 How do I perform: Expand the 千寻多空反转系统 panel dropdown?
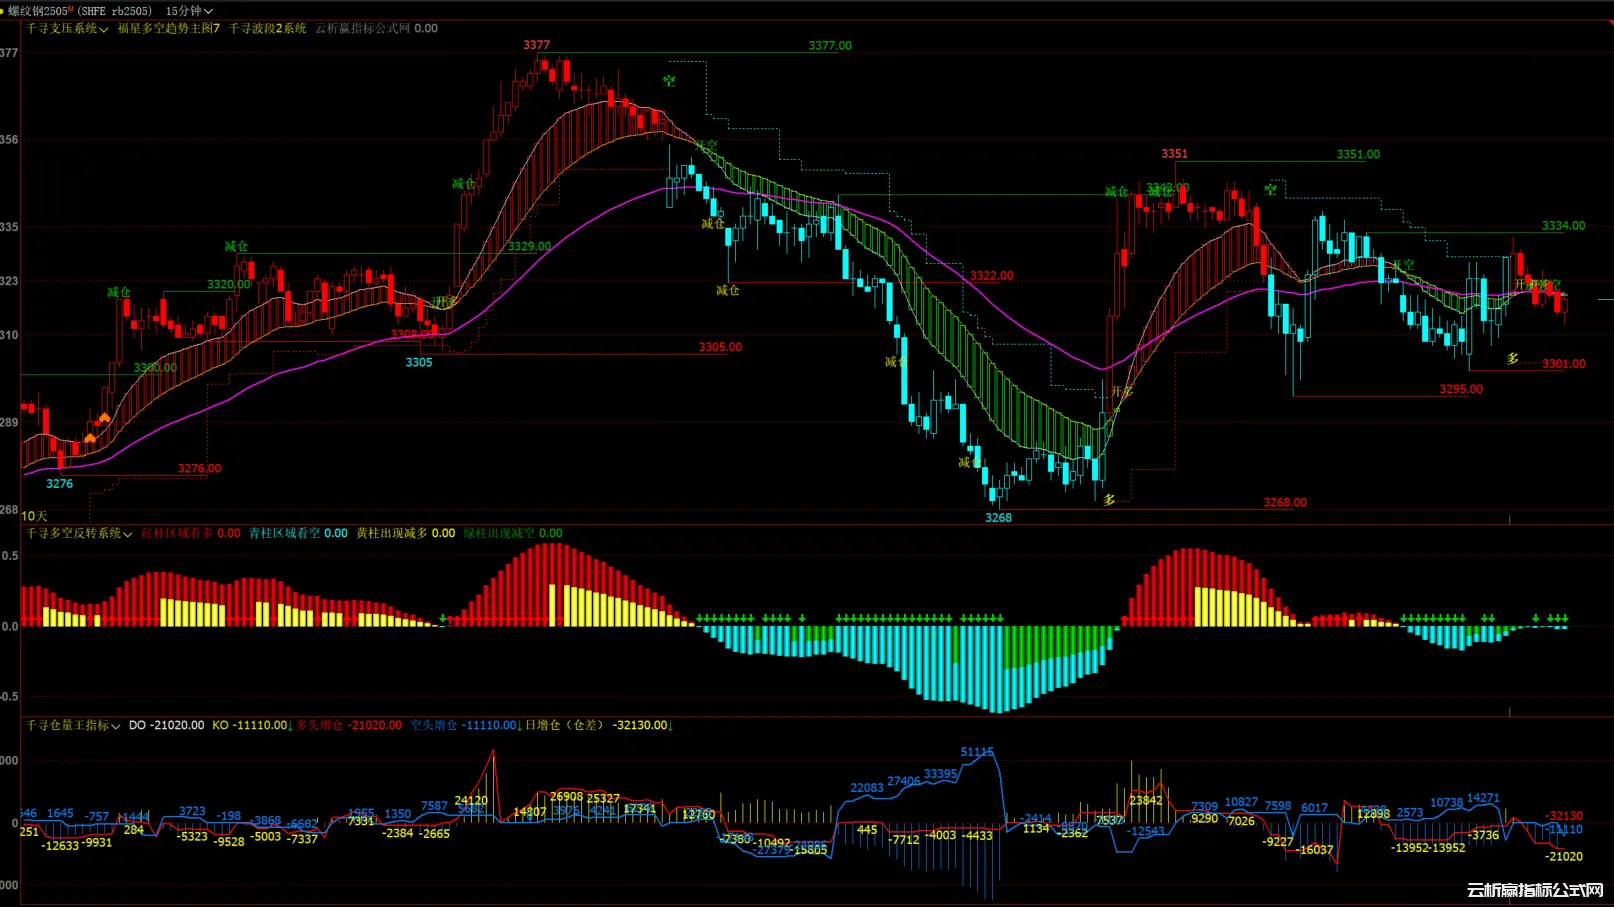(79, 534)
